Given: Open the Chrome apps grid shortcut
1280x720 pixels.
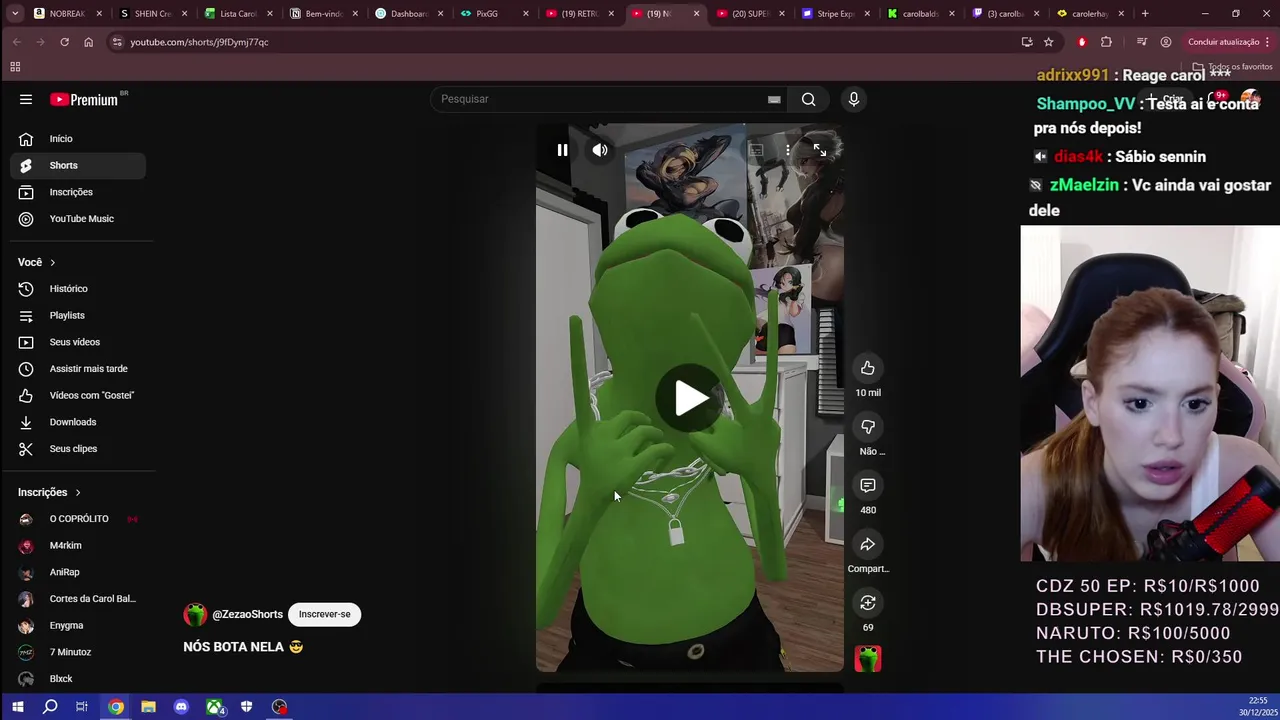Looking at the screenshot, I should coord(15,67).
